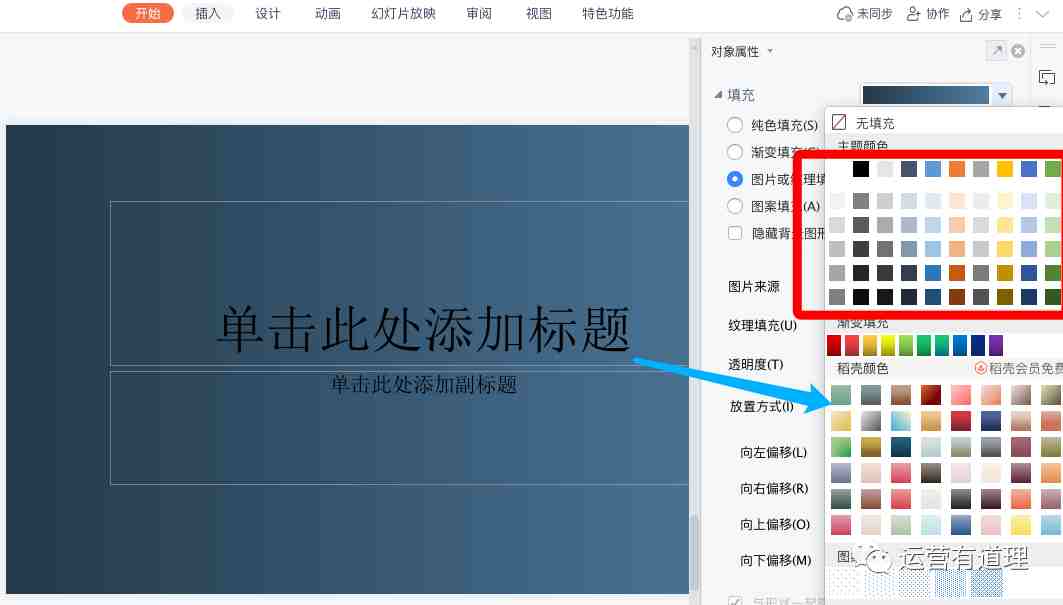Image resolution: width=1063 pixels, height=605 pixels.
Task: Pick the first green 稻壳颜色 swatch in top row
Action: 841,395
